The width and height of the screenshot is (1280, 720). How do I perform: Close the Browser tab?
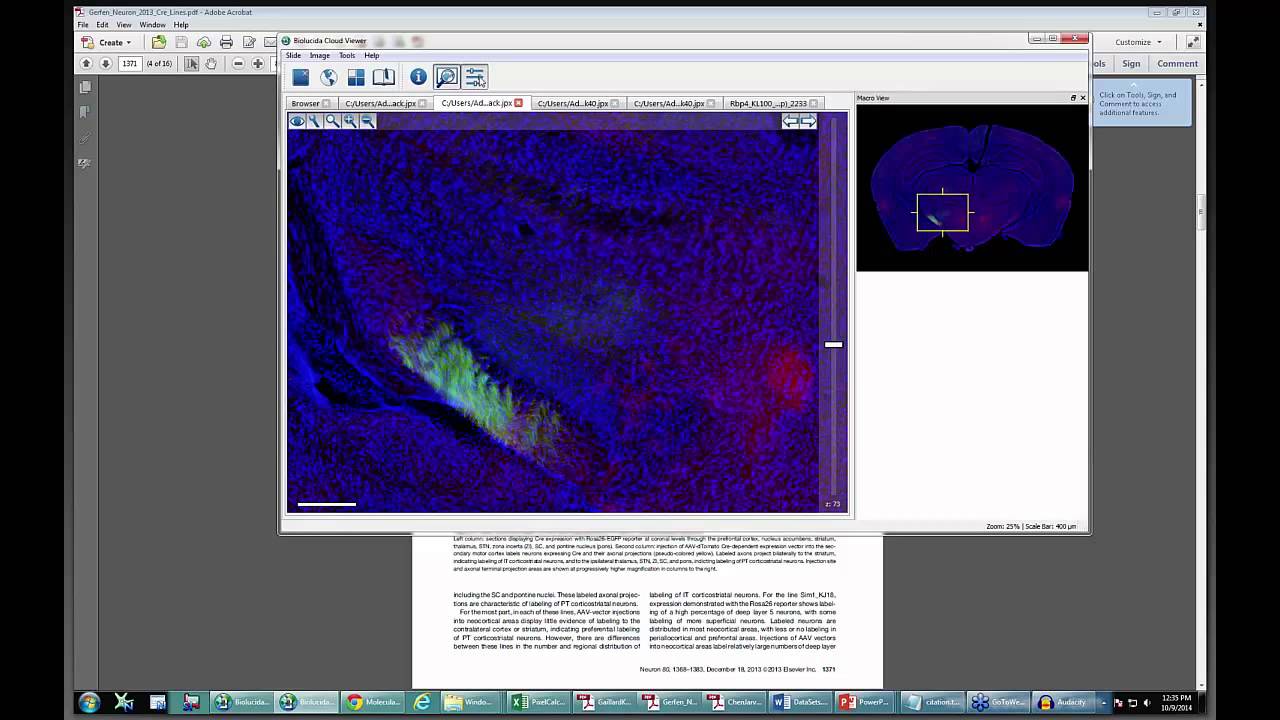pos(326,103)
